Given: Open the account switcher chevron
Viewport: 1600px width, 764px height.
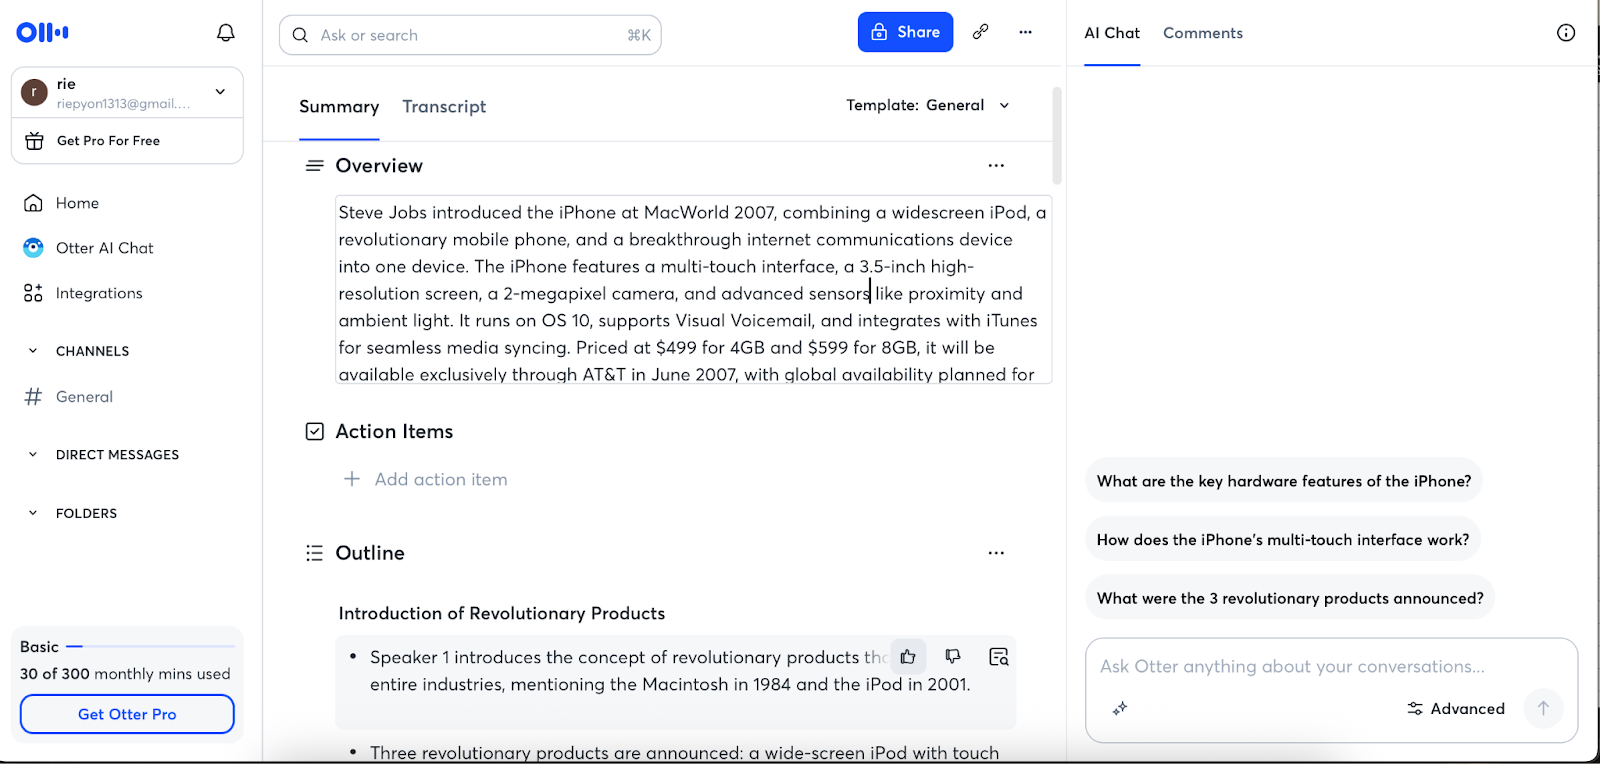Looking at the screenshot, I should (x=220, y=92).
